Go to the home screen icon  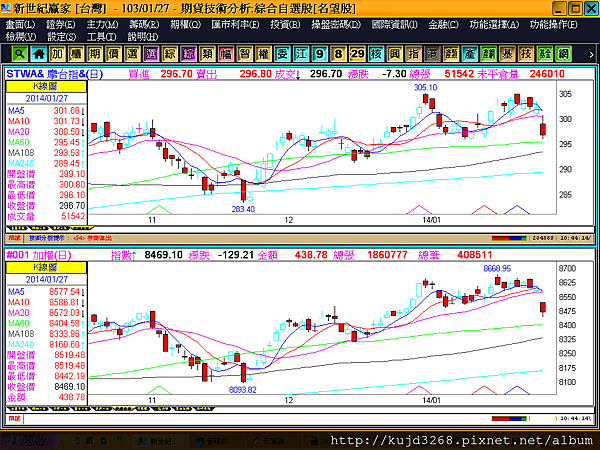[39, 54]
